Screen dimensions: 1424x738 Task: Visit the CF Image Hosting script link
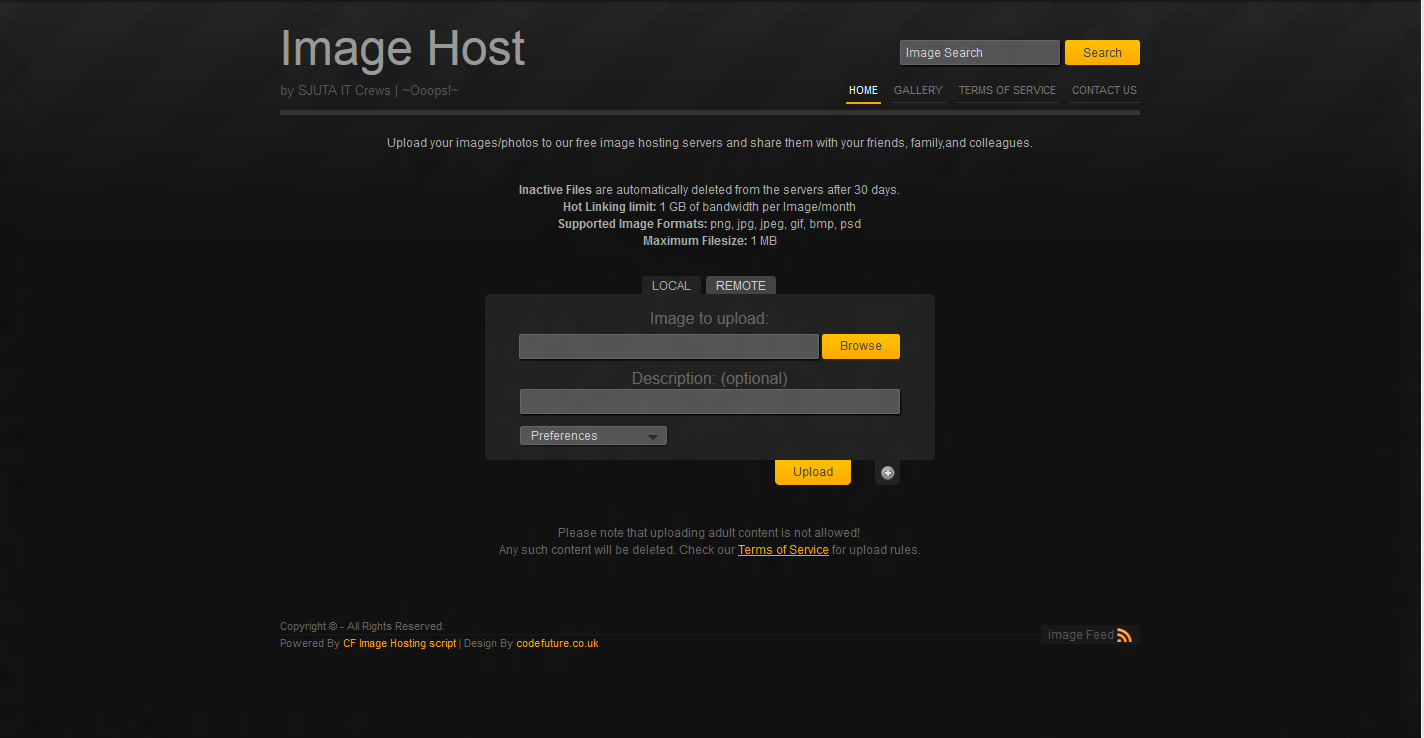[399, 643]
